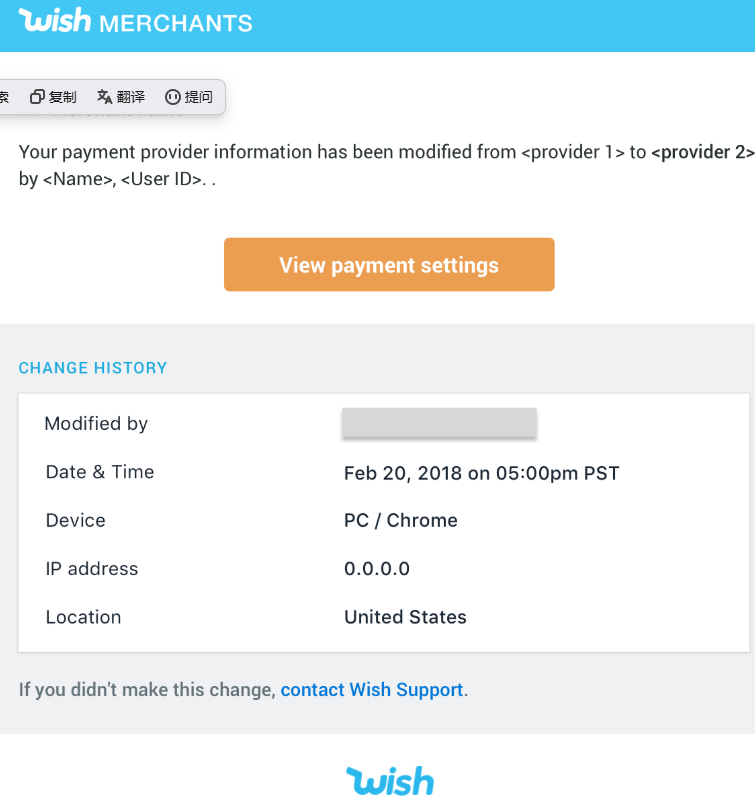Click the Wish logo in the blue header
This screenshot has height=800, width=755.
point(55,21)
